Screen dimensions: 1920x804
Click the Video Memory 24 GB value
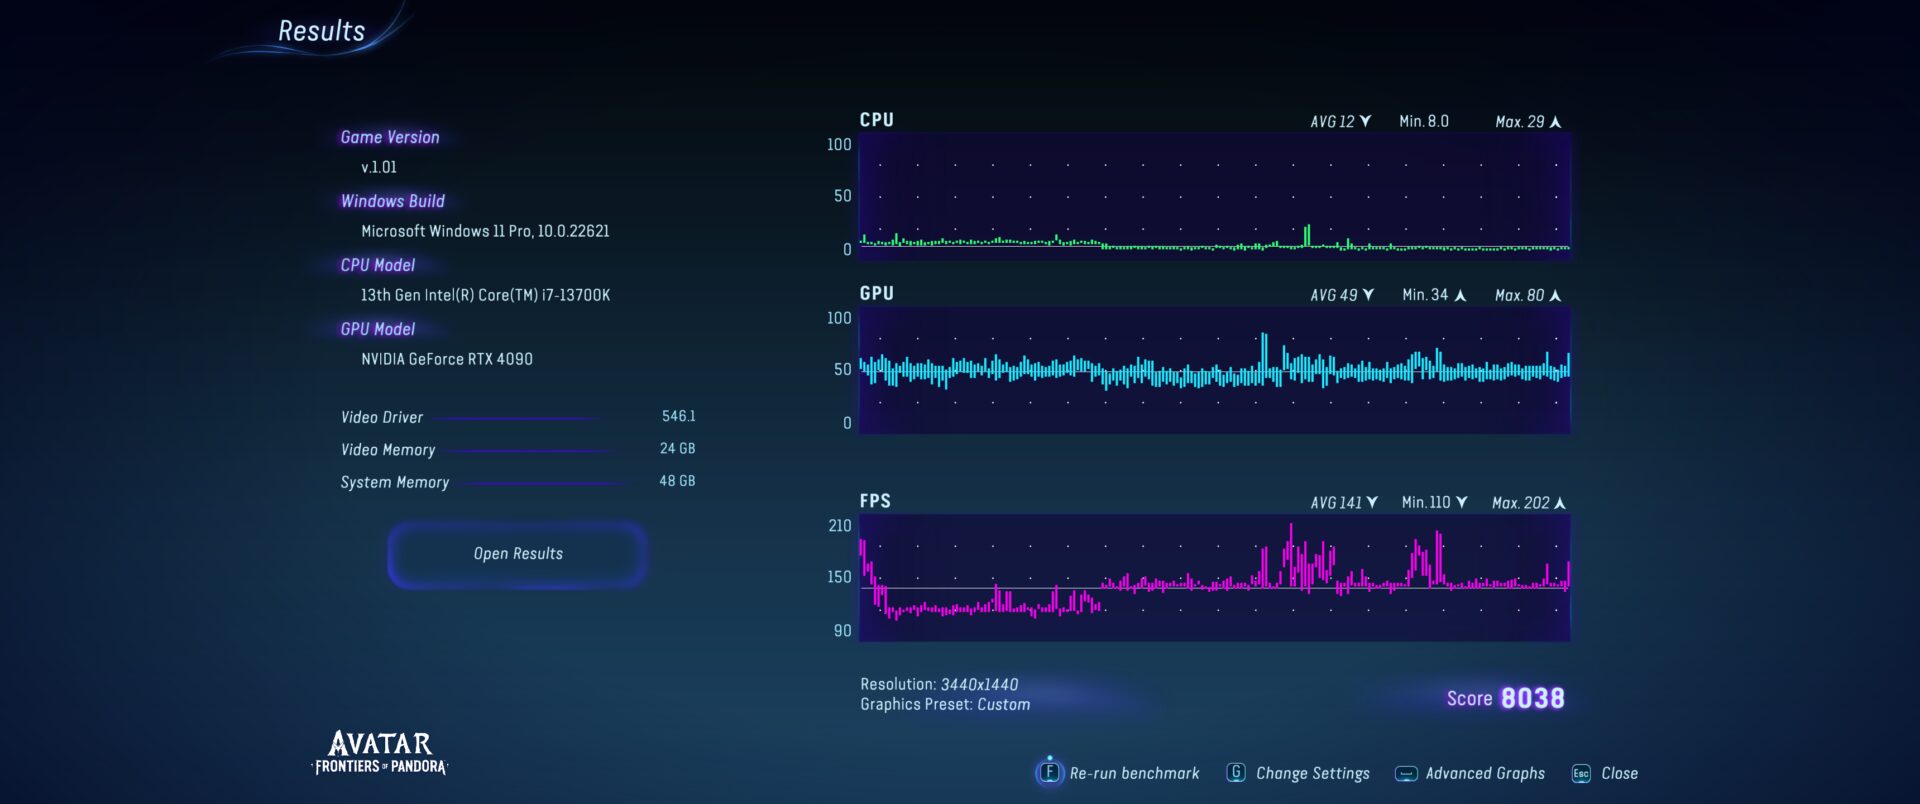point(677,449)
